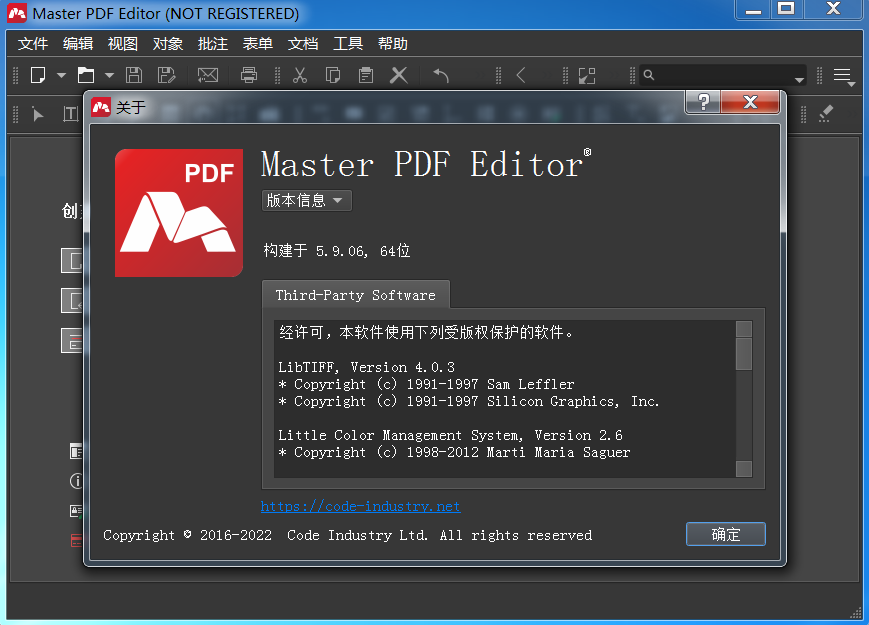Open the 编辑 menu
Screen dimensions: 869x625
[x=78, y=44]
